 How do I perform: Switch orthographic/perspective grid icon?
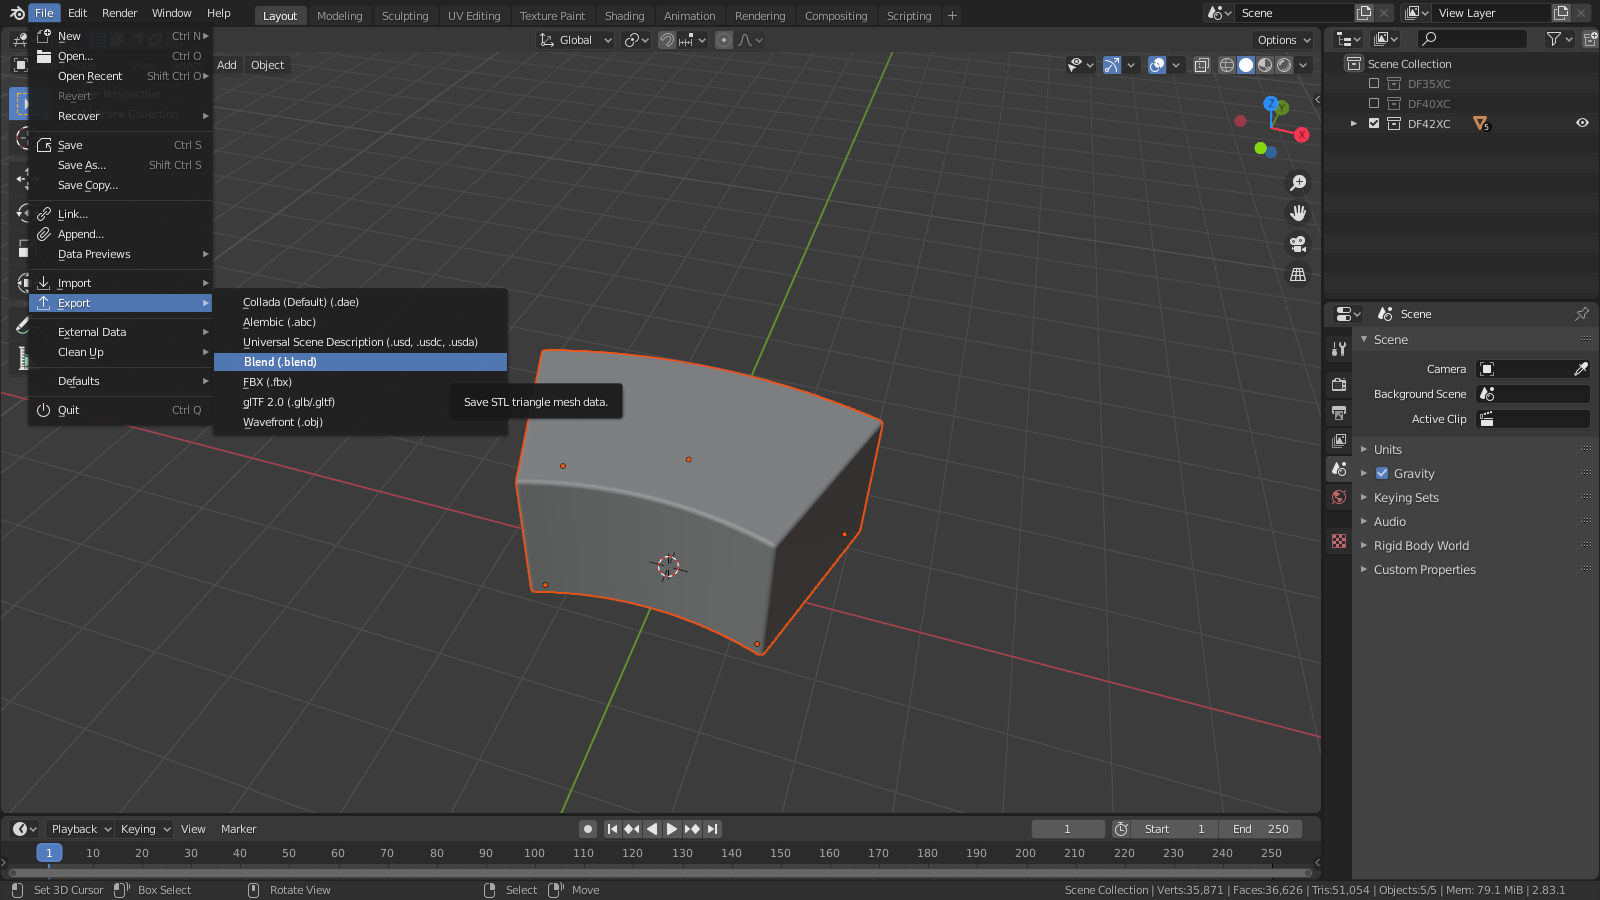1298,274
